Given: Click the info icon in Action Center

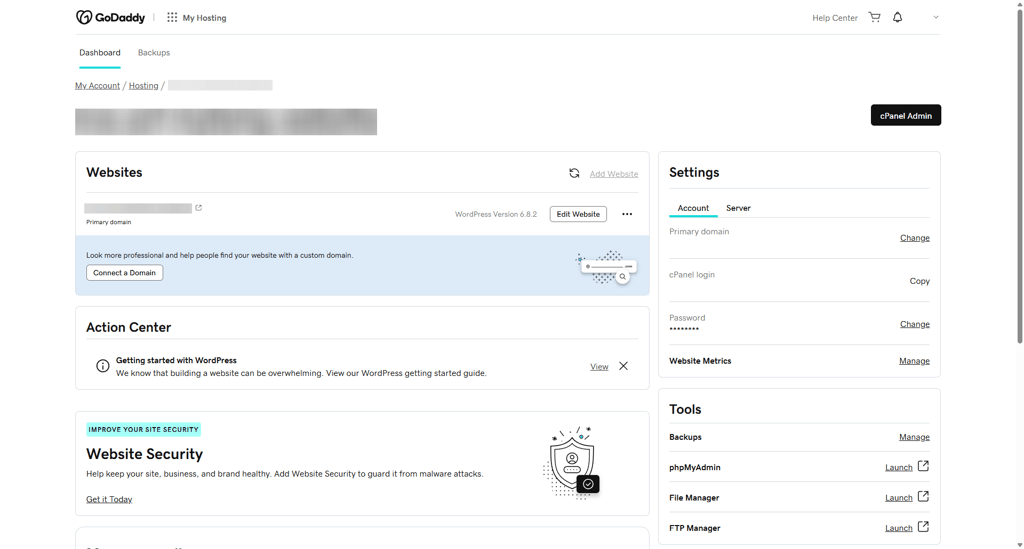Looking at the screenshot, I should (x=103, y=366).
